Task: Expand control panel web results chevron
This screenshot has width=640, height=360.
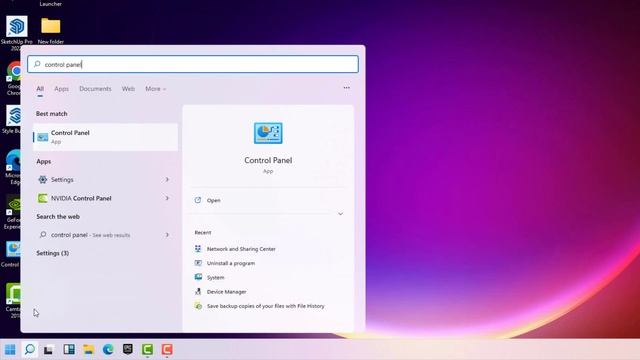Action: click(167, 235)
